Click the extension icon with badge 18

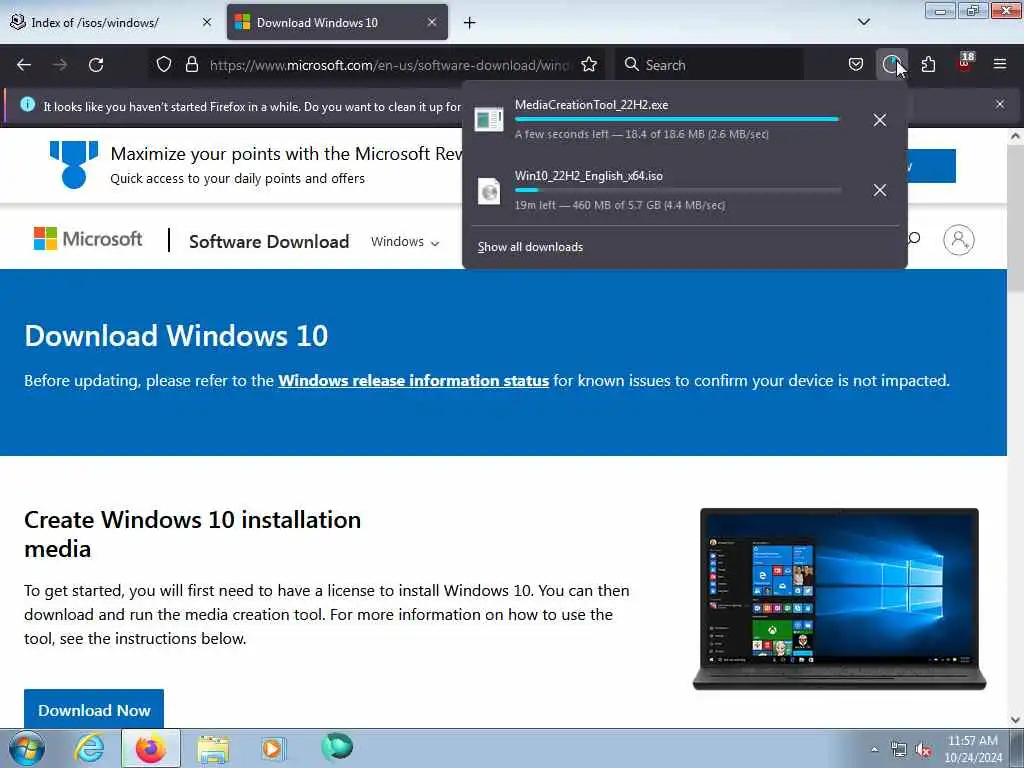965,63
